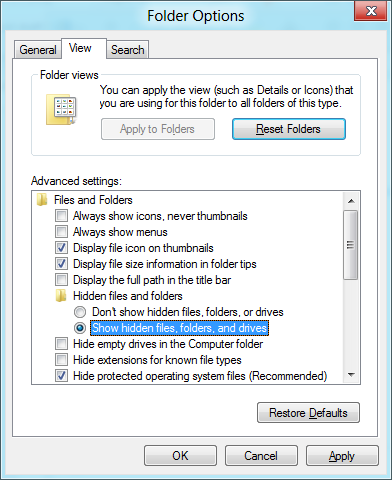Check Hide empty drives in the Computer folder
Image resolution: width=392 pixels, height=480 pixels.
pos(61,344)
